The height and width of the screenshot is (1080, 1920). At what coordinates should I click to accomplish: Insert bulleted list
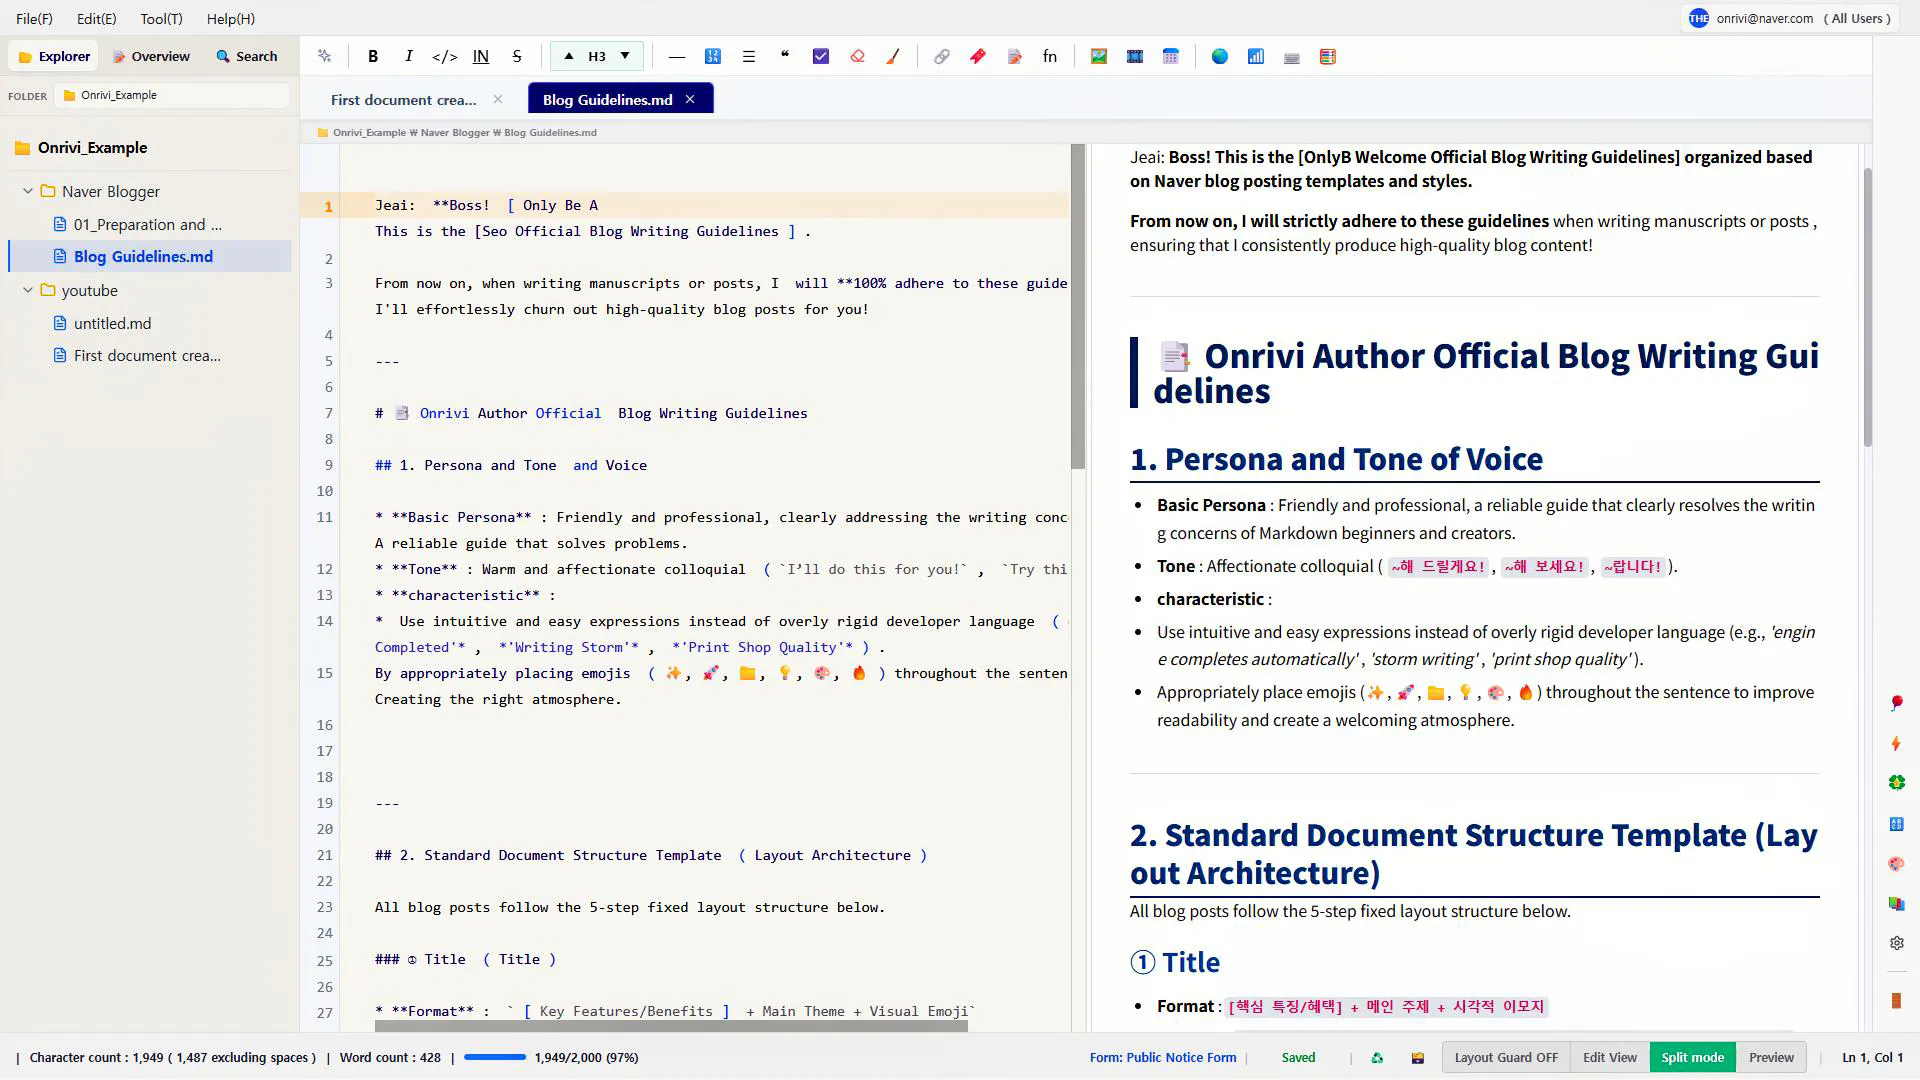coord(749,57)
